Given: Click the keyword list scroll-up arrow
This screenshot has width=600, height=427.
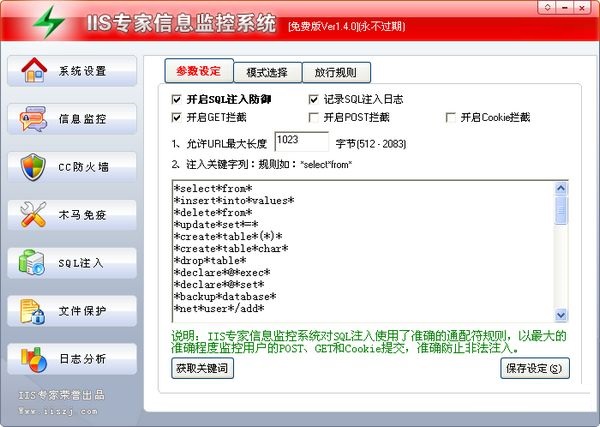Looking at the screenshot, I should (561, 188).
